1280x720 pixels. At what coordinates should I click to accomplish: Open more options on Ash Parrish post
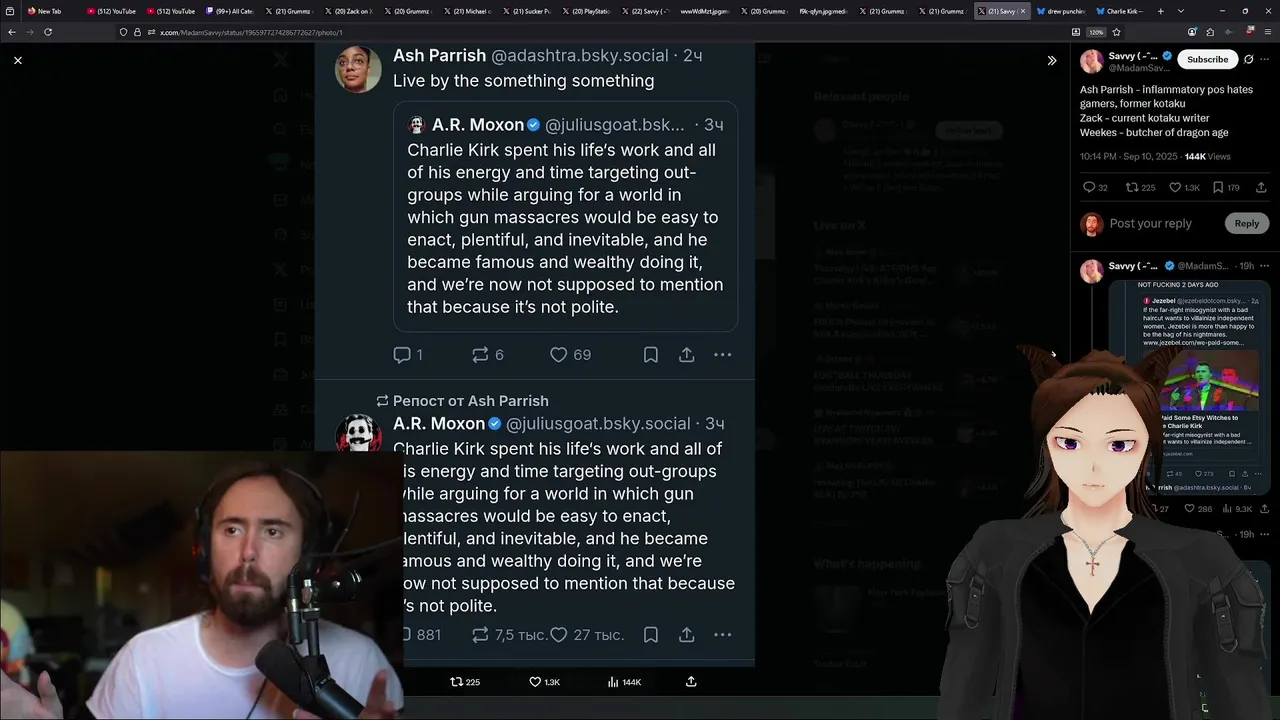tap(723, 355)
